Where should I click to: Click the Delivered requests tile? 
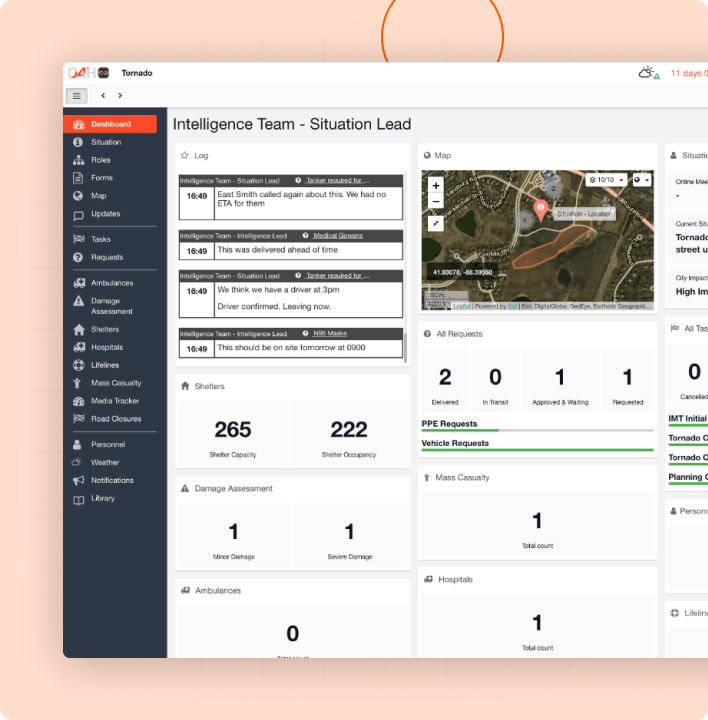pyautogui.click(x=445, y=381)
